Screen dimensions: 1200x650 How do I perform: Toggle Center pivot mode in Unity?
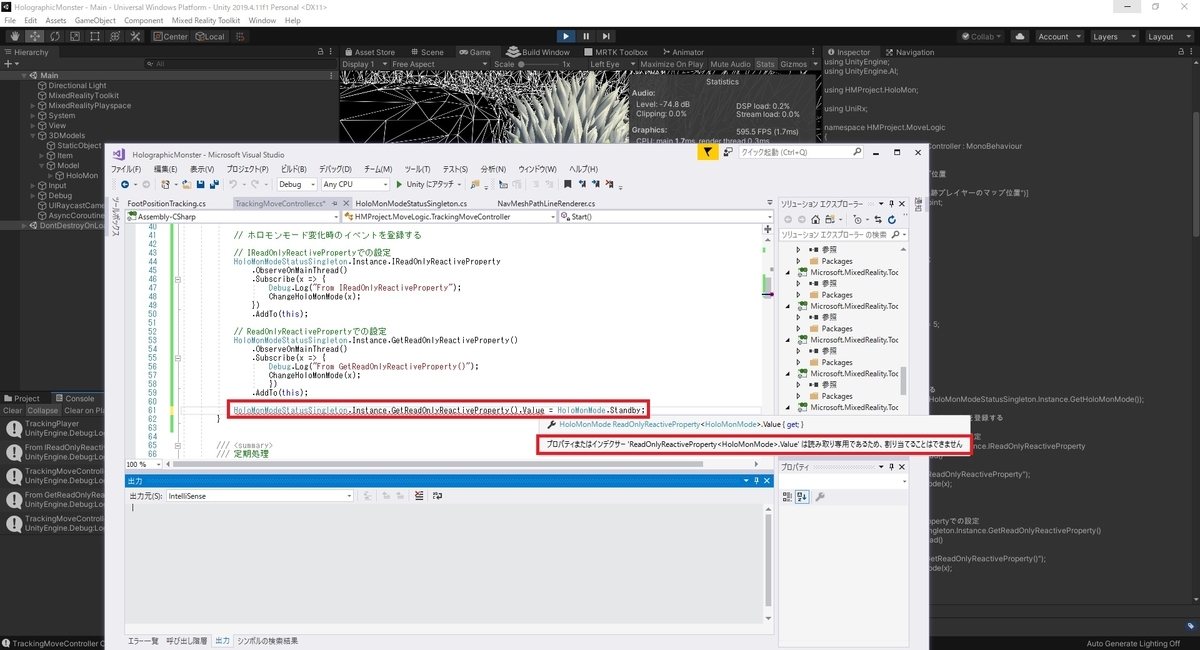(170, 37)
